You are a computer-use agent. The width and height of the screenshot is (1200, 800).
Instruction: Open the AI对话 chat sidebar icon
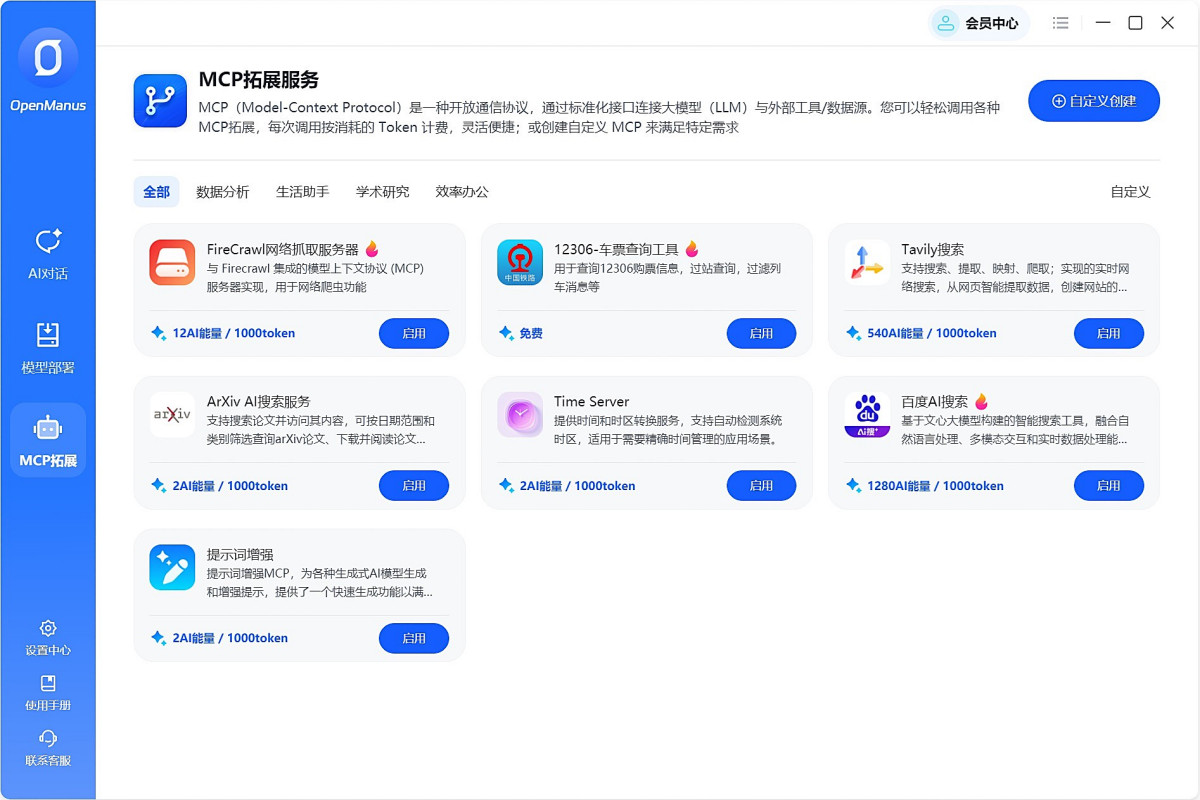(48, 242)
